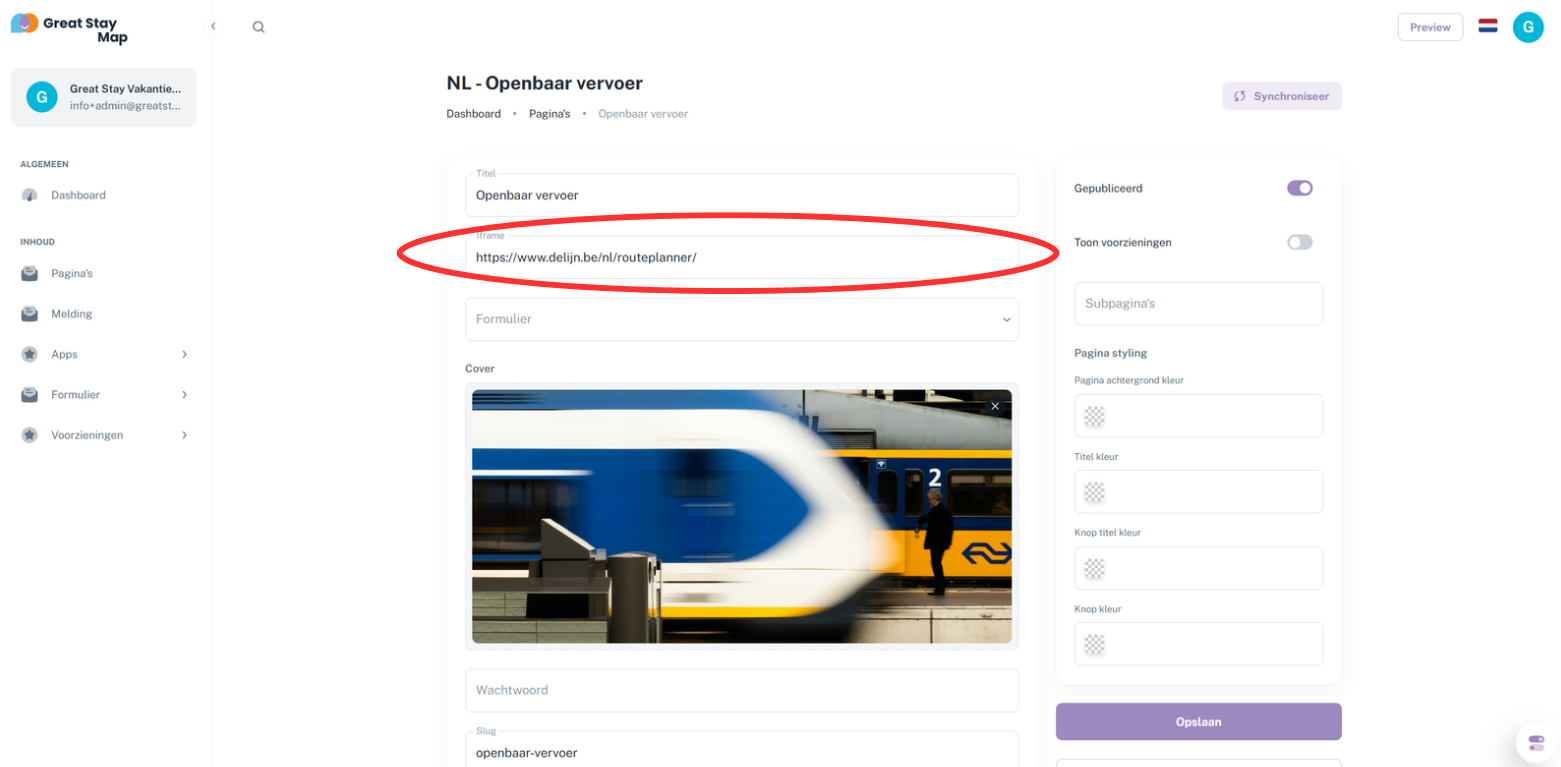Open the settings widget icon at bottom right
The image size is (1561, 767).
point(1536,743)
